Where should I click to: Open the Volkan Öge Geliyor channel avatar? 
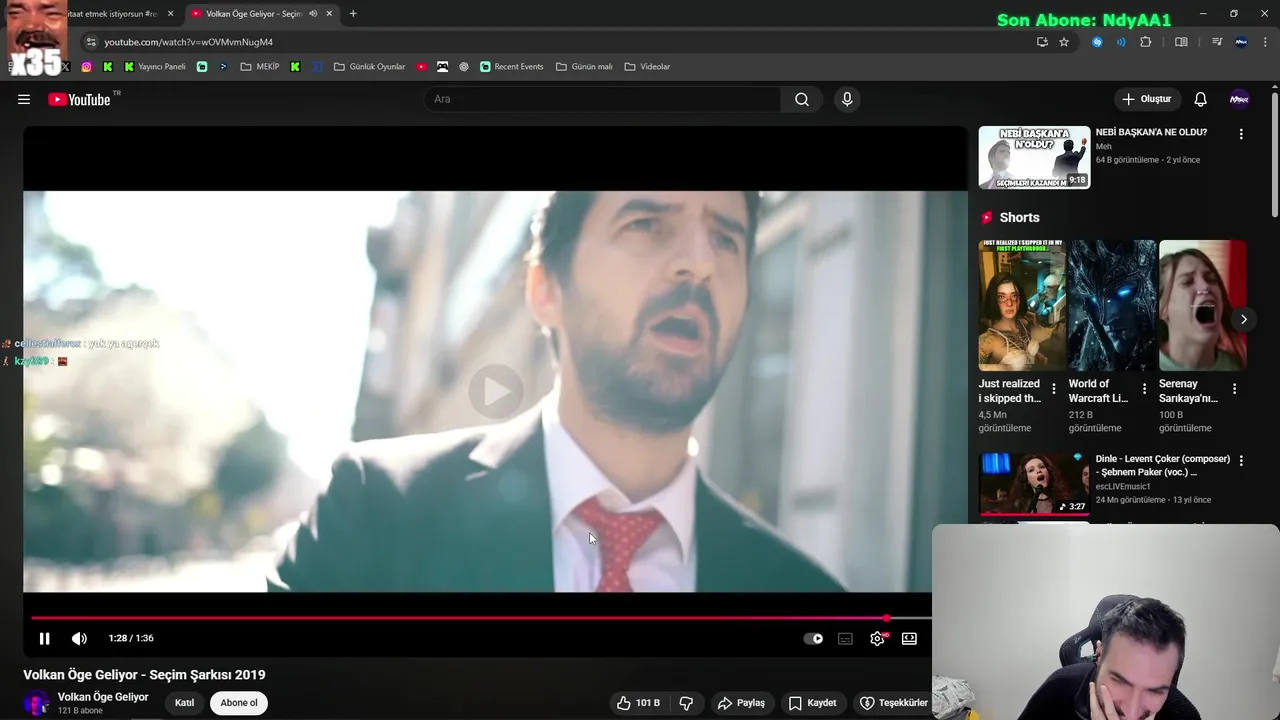click(x=36, y=703)
